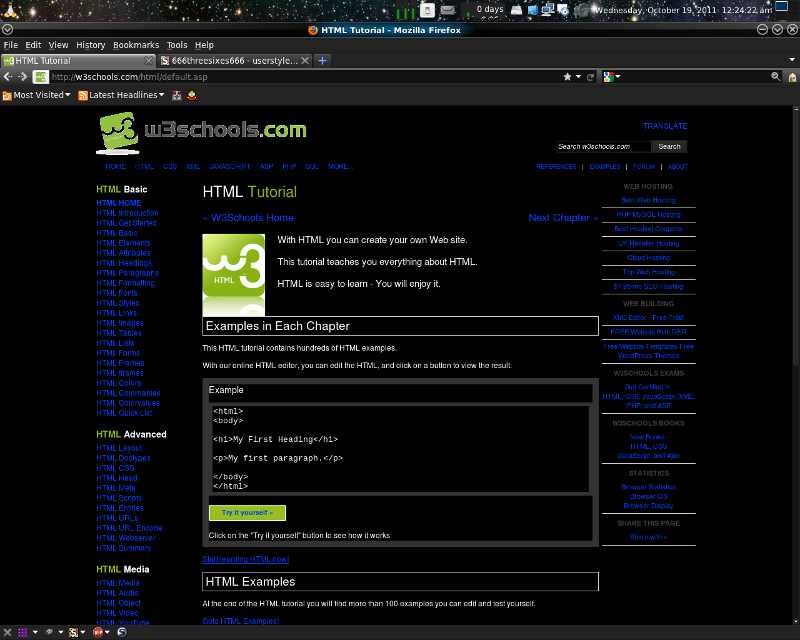Switch to the HTML Tutorial tab

(78, 60)
